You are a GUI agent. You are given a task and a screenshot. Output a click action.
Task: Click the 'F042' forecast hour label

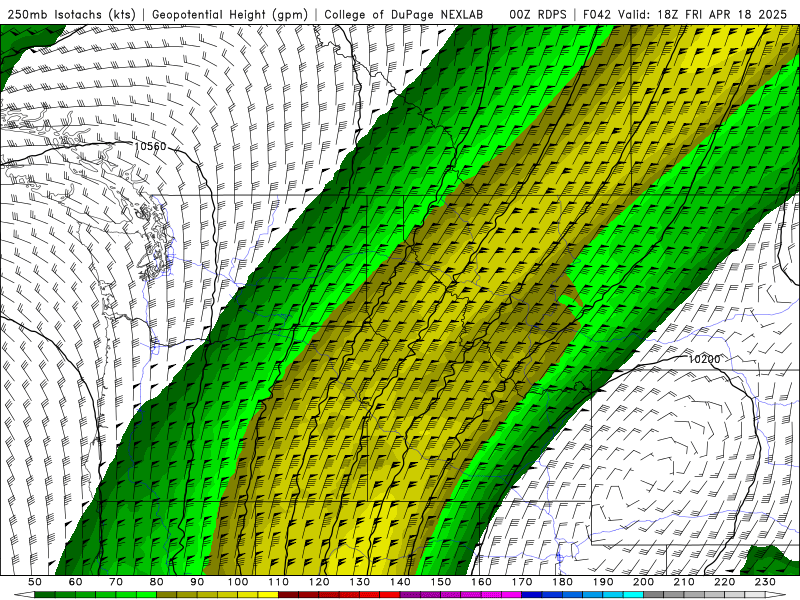(x=597, y=14)
